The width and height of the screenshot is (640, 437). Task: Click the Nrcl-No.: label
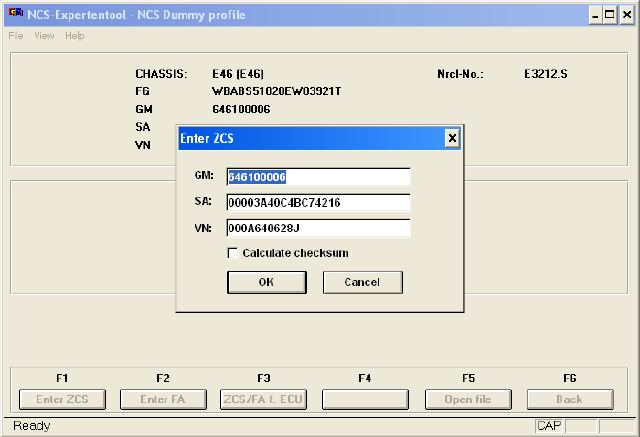tap(460, 74)
